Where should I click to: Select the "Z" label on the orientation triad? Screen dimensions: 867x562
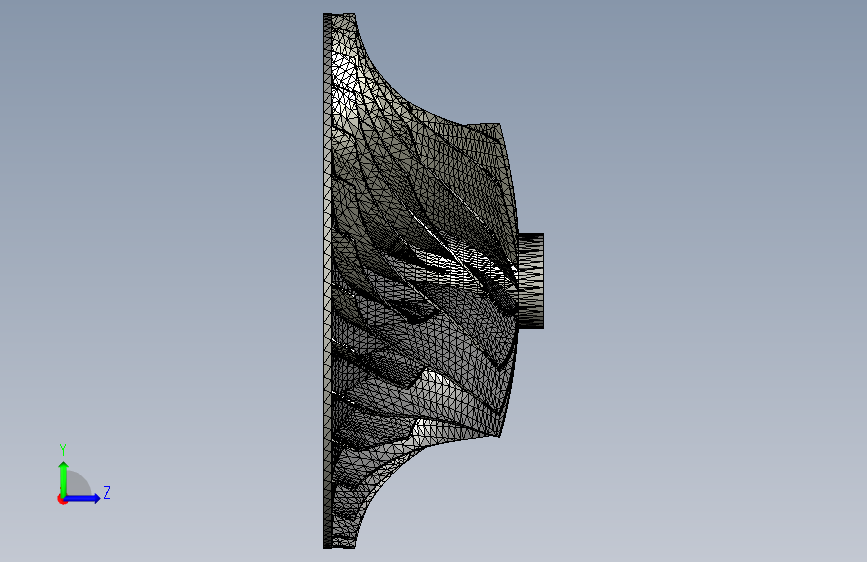coord(107,492)
